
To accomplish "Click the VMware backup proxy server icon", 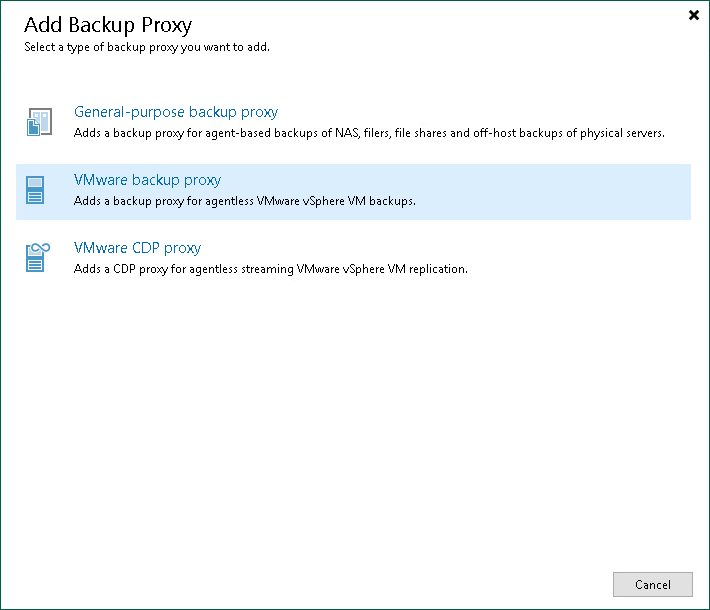I will 37,190.
